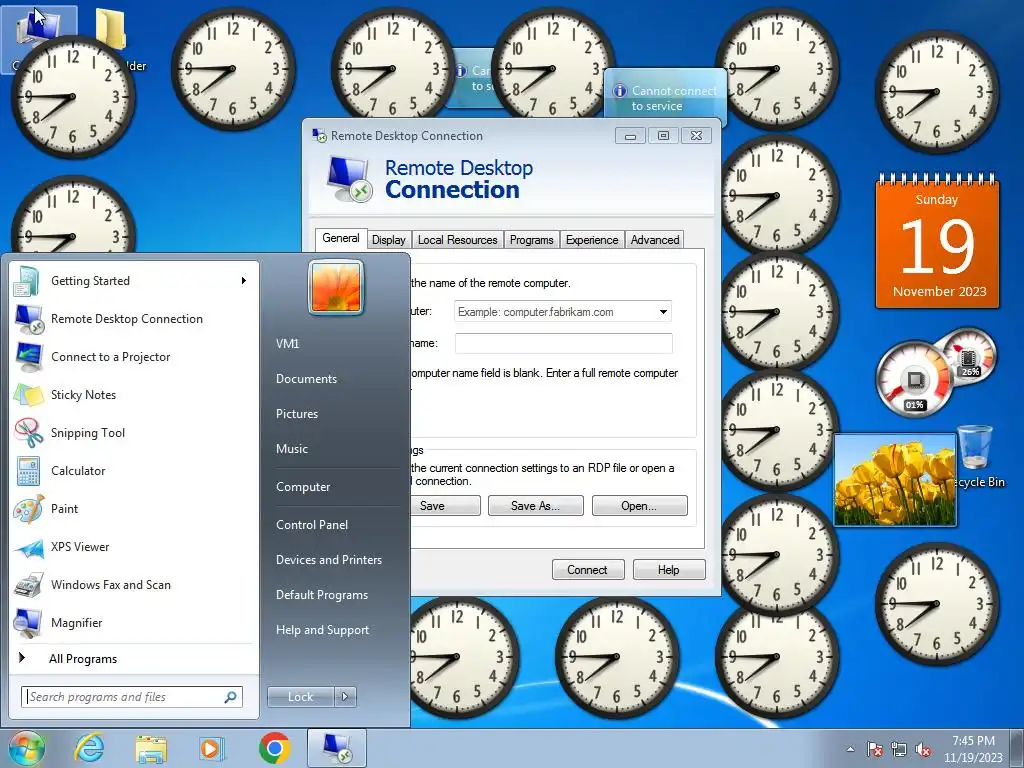Open the shutdown options arrow beside Lock
This screenshot has height=768, width=1024.
(x=345, y=697)
